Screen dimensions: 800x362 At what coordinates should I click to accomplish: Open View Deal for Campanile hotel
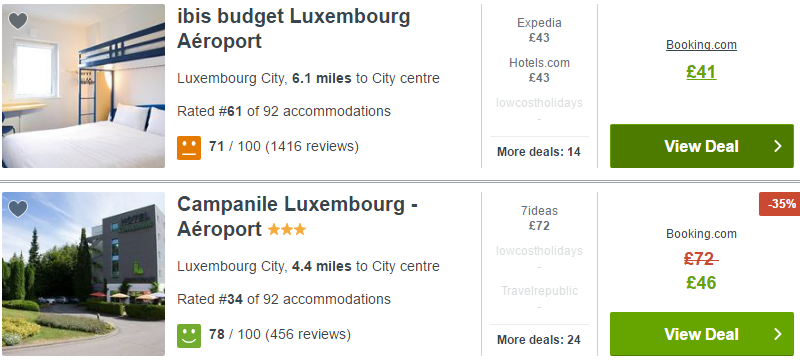[702, 334]
